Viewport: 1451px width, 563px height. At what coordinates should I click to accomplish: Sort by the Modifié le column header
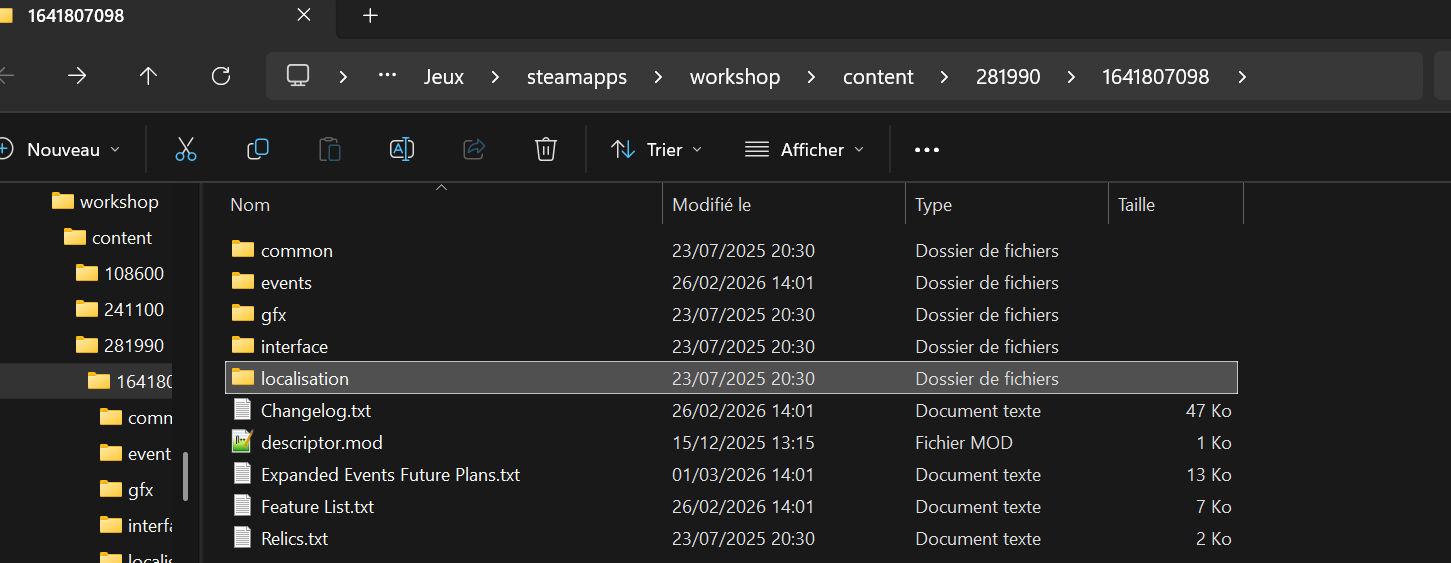pyautogui.click(x=711, y=204)
